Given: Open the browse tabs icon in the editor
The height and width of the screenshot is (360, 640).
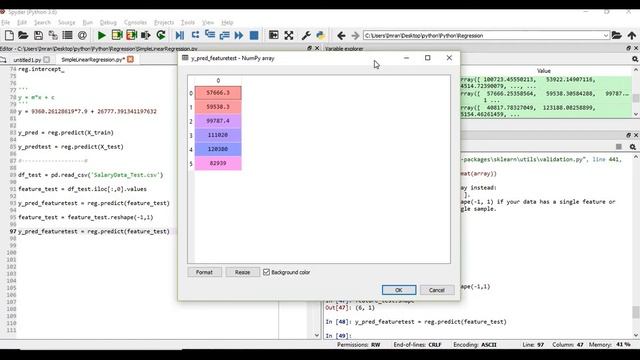Looking at the screenshot, I should point(4,60).
